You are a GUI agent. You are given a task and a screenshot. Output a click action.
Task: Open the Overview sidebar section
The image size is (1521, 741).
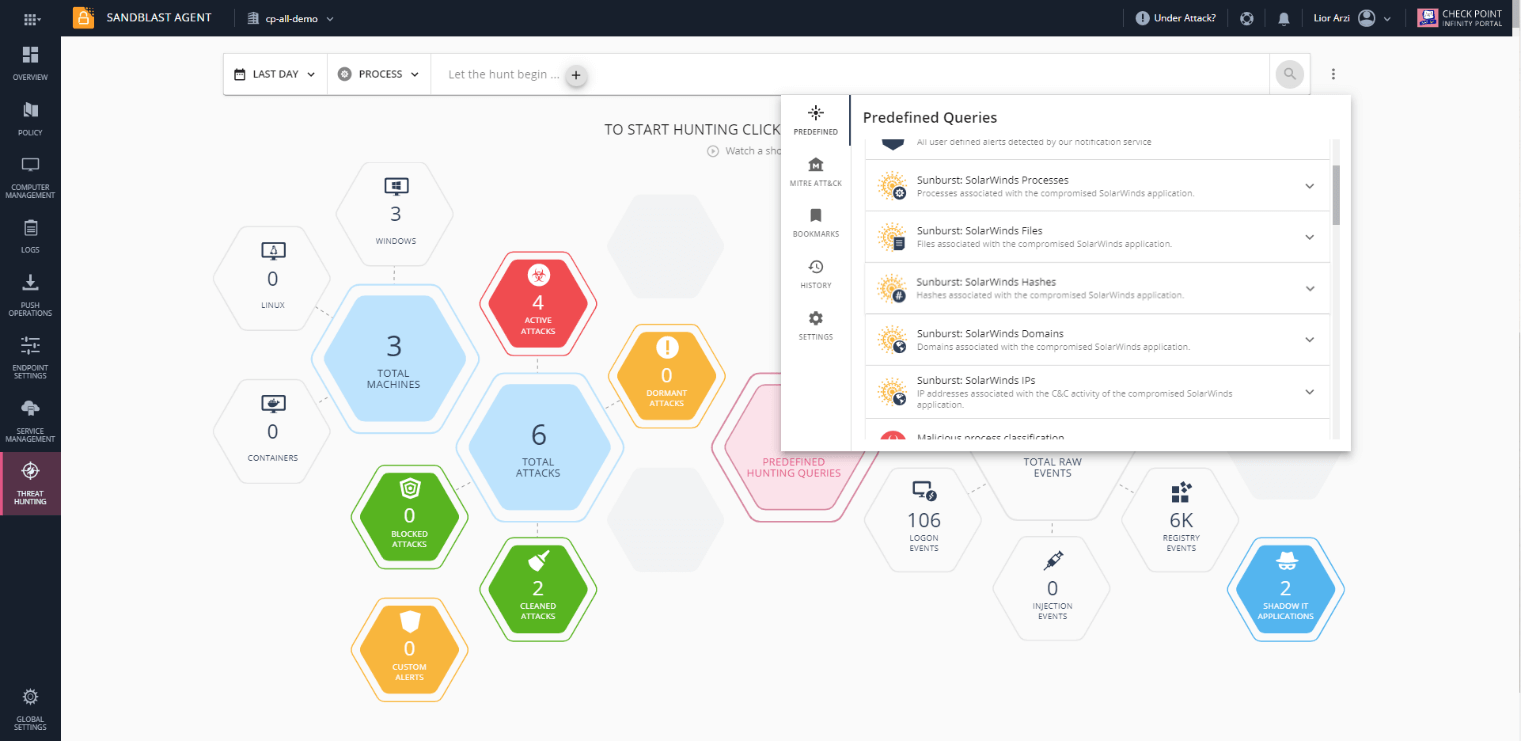pyautogui.click(x=30, y=63)
